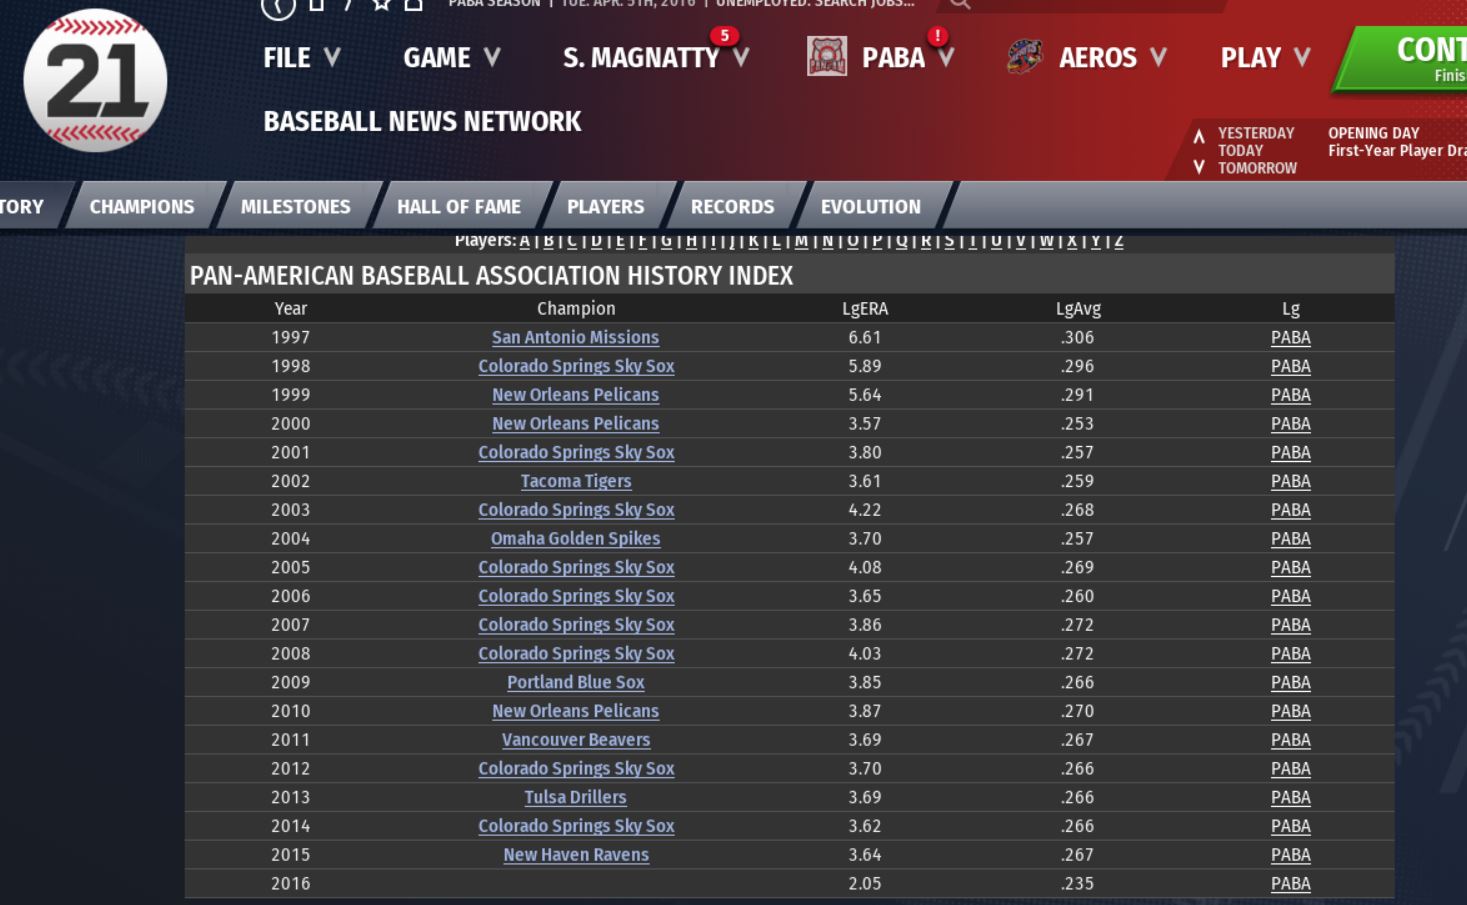This screenshot has height=905, width=1467.
Task: Click the 2.05 LgERA value
Action: pyautogui.click(x=865, y=884)
